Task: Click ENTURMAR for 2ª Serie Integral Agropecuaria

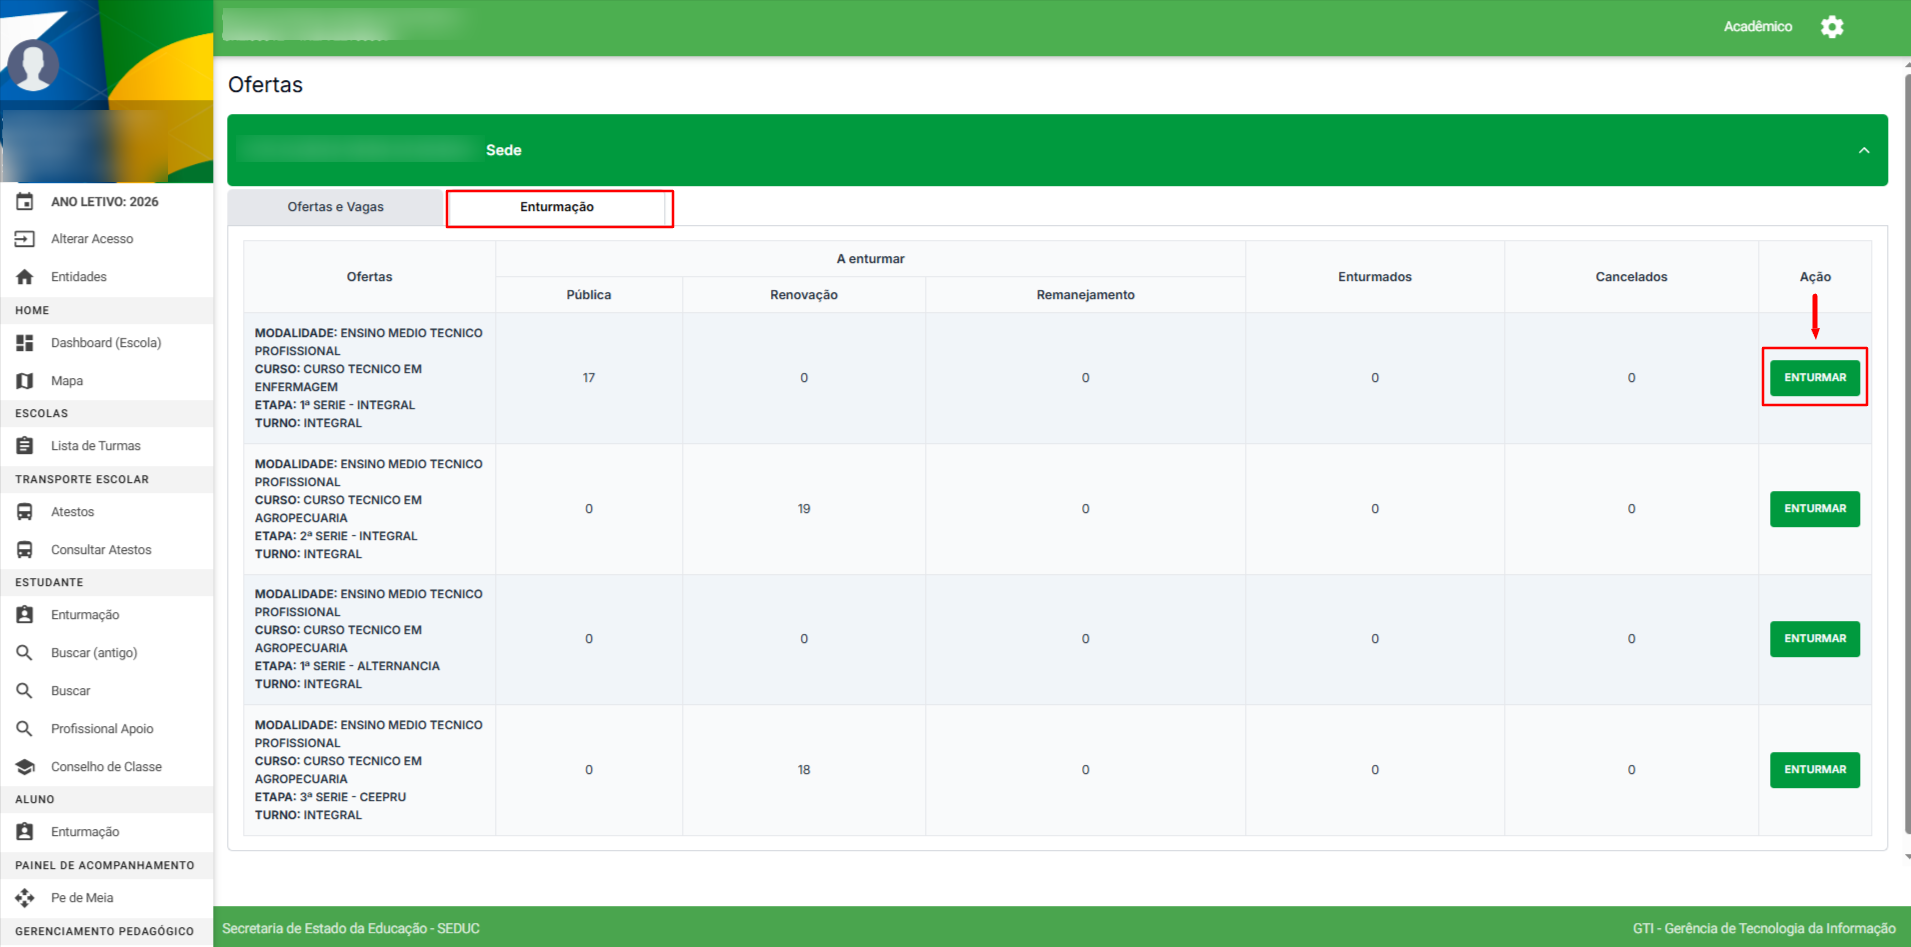Action: pyautogui.click(x=1814, y=509)
